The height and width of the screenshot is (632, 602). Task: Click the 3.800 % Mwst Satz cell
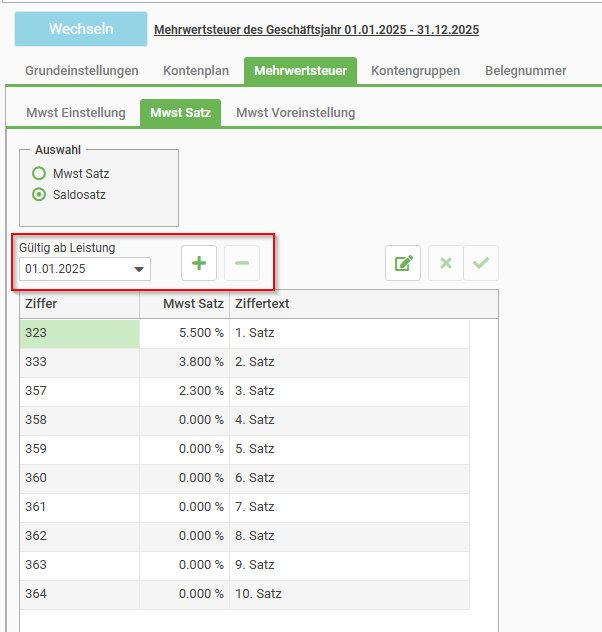[x=184, y=362]
